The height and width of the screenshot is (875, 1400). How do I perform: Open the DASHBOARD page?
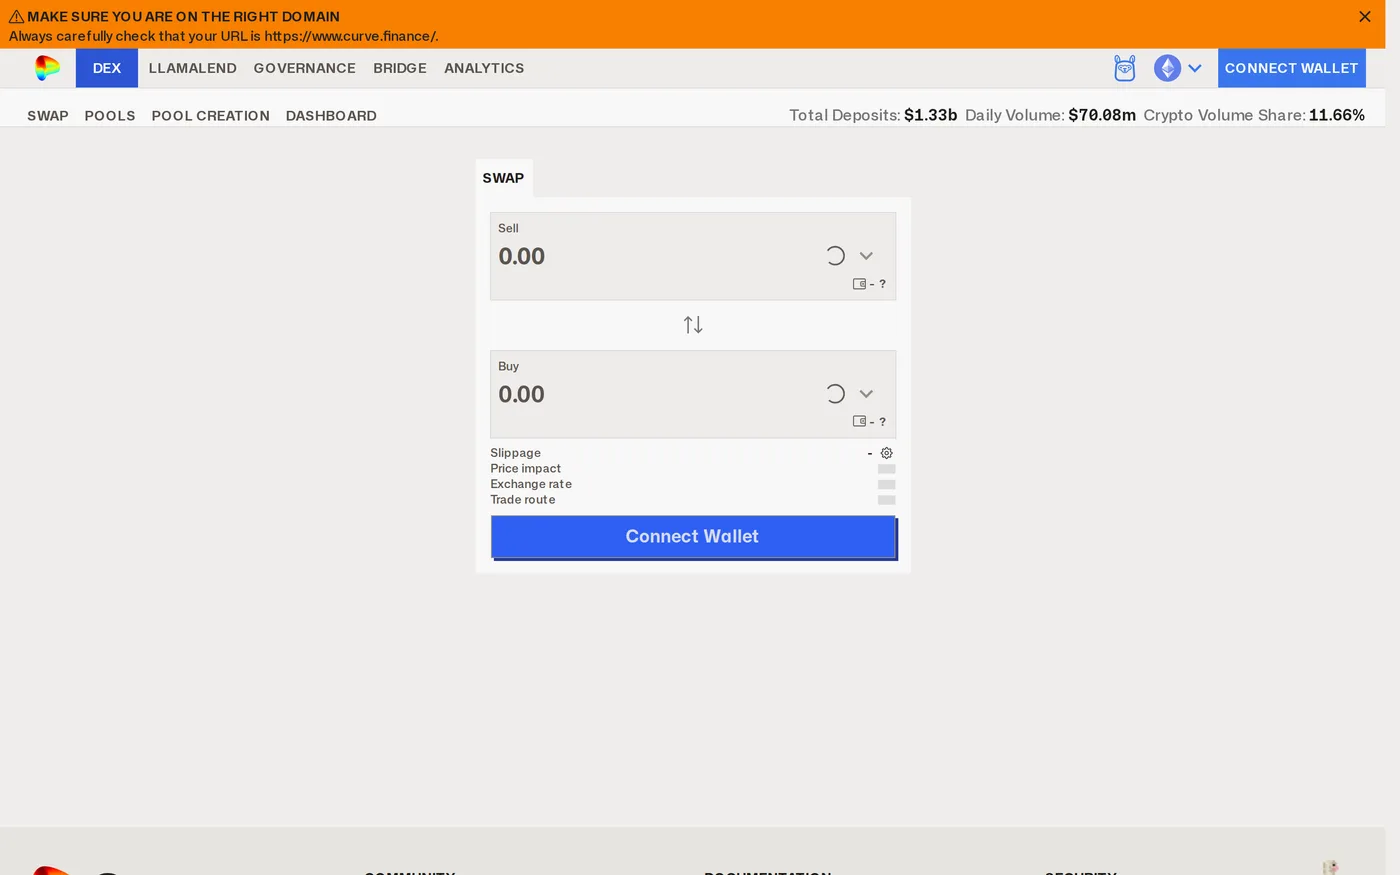point(331,116)
